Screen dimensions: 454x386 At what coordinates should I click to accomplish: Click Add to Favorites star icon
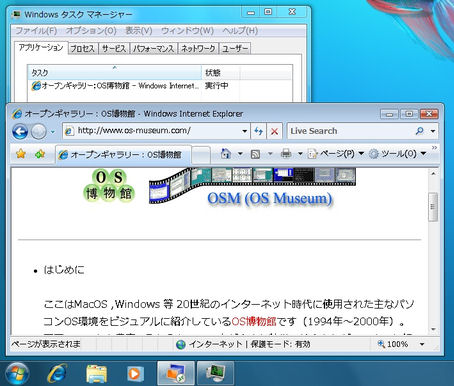tap(40, 154)
